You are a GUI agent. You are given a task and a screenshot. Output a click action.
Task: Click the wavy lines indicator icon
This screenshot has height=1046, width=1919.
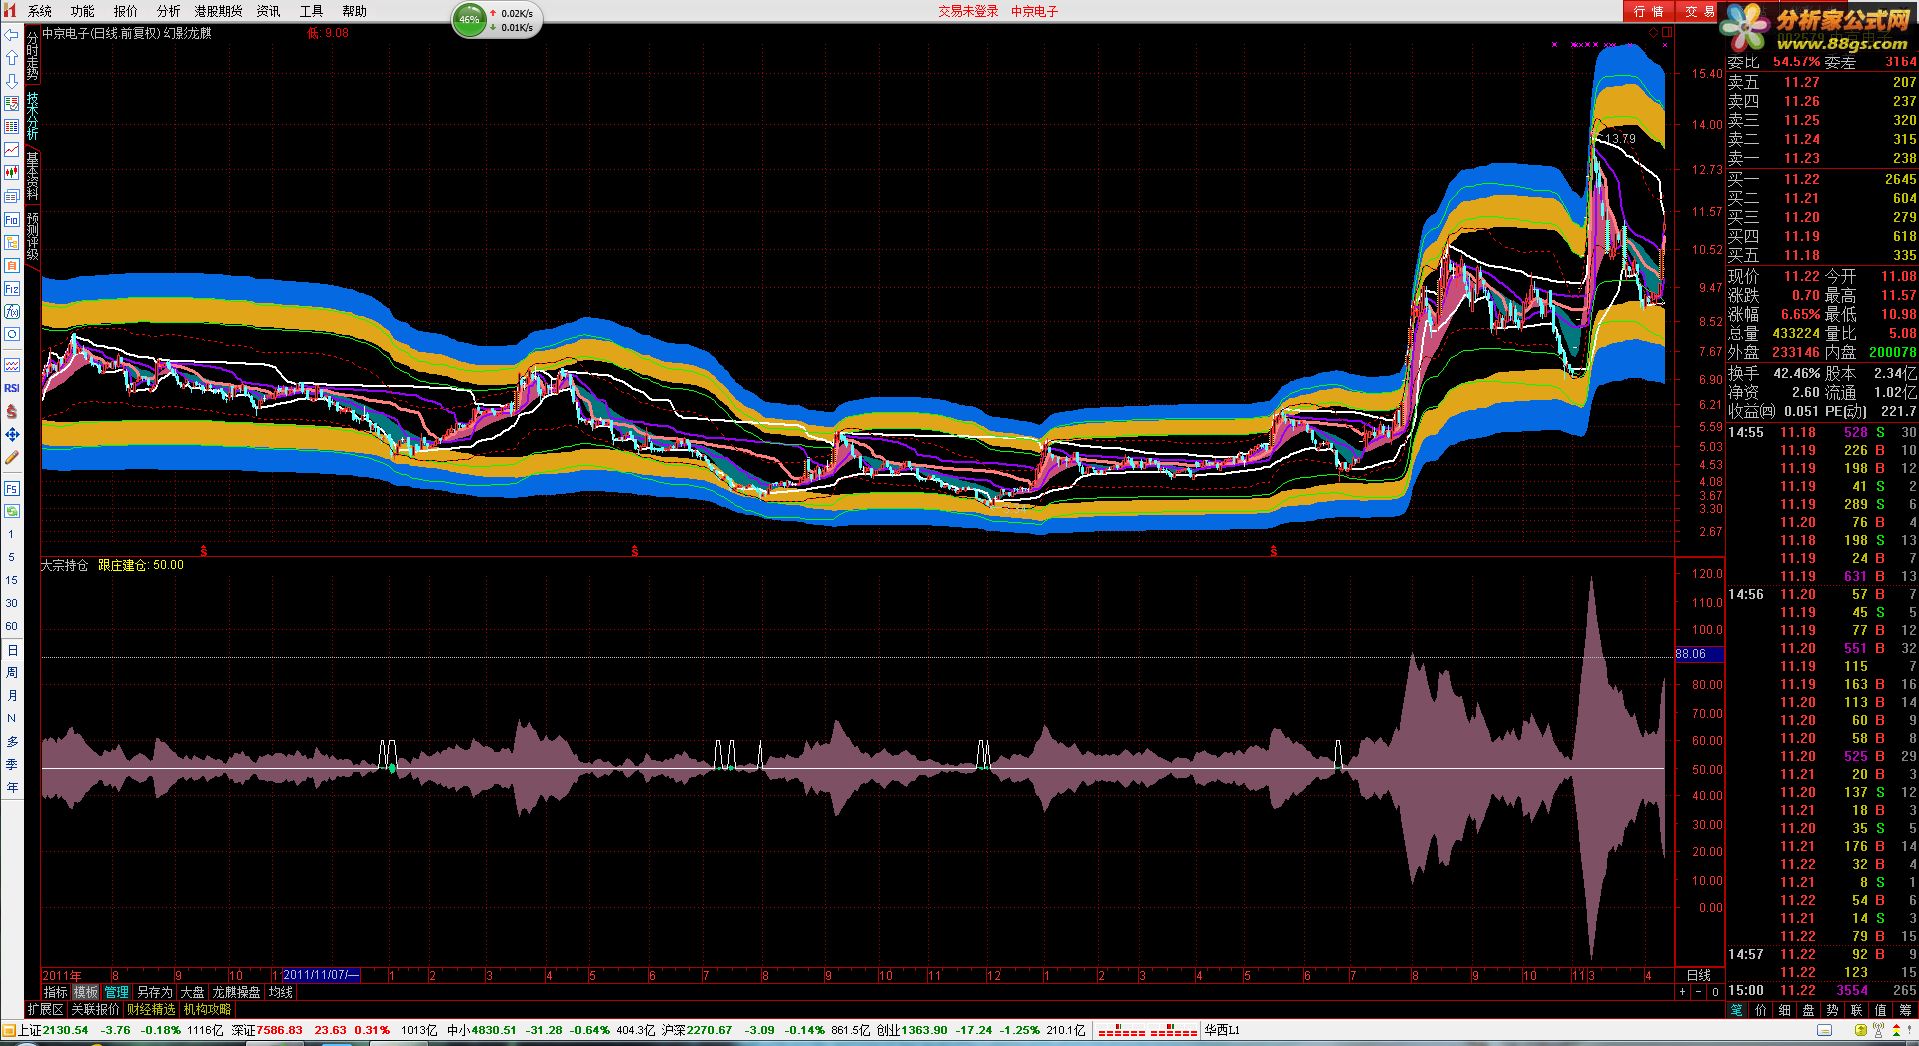12,365
